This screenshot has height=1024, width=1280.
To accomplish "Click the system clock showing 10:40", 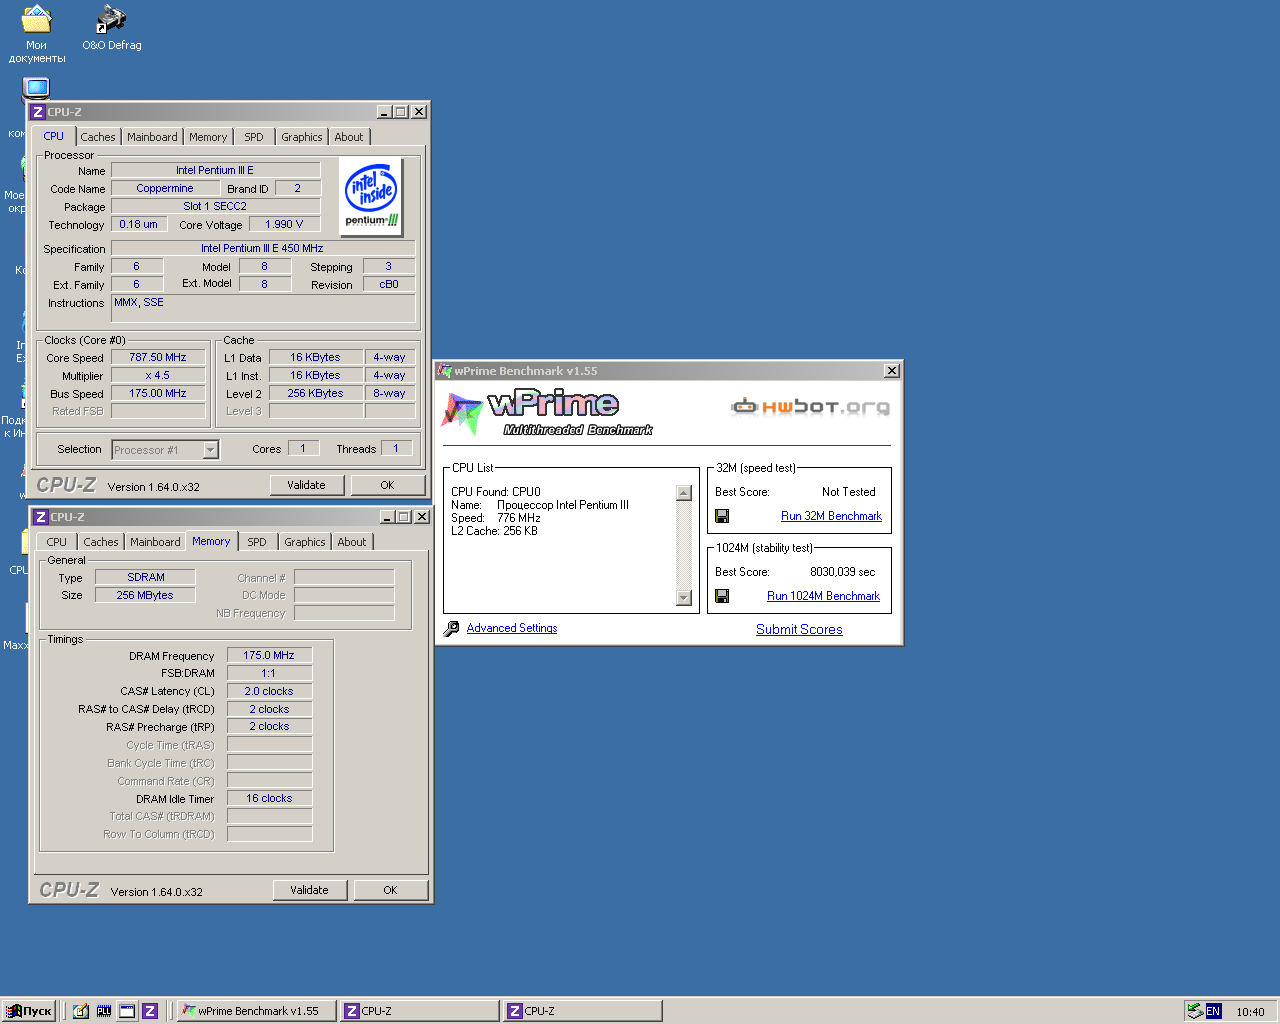I will 1250,1012.
